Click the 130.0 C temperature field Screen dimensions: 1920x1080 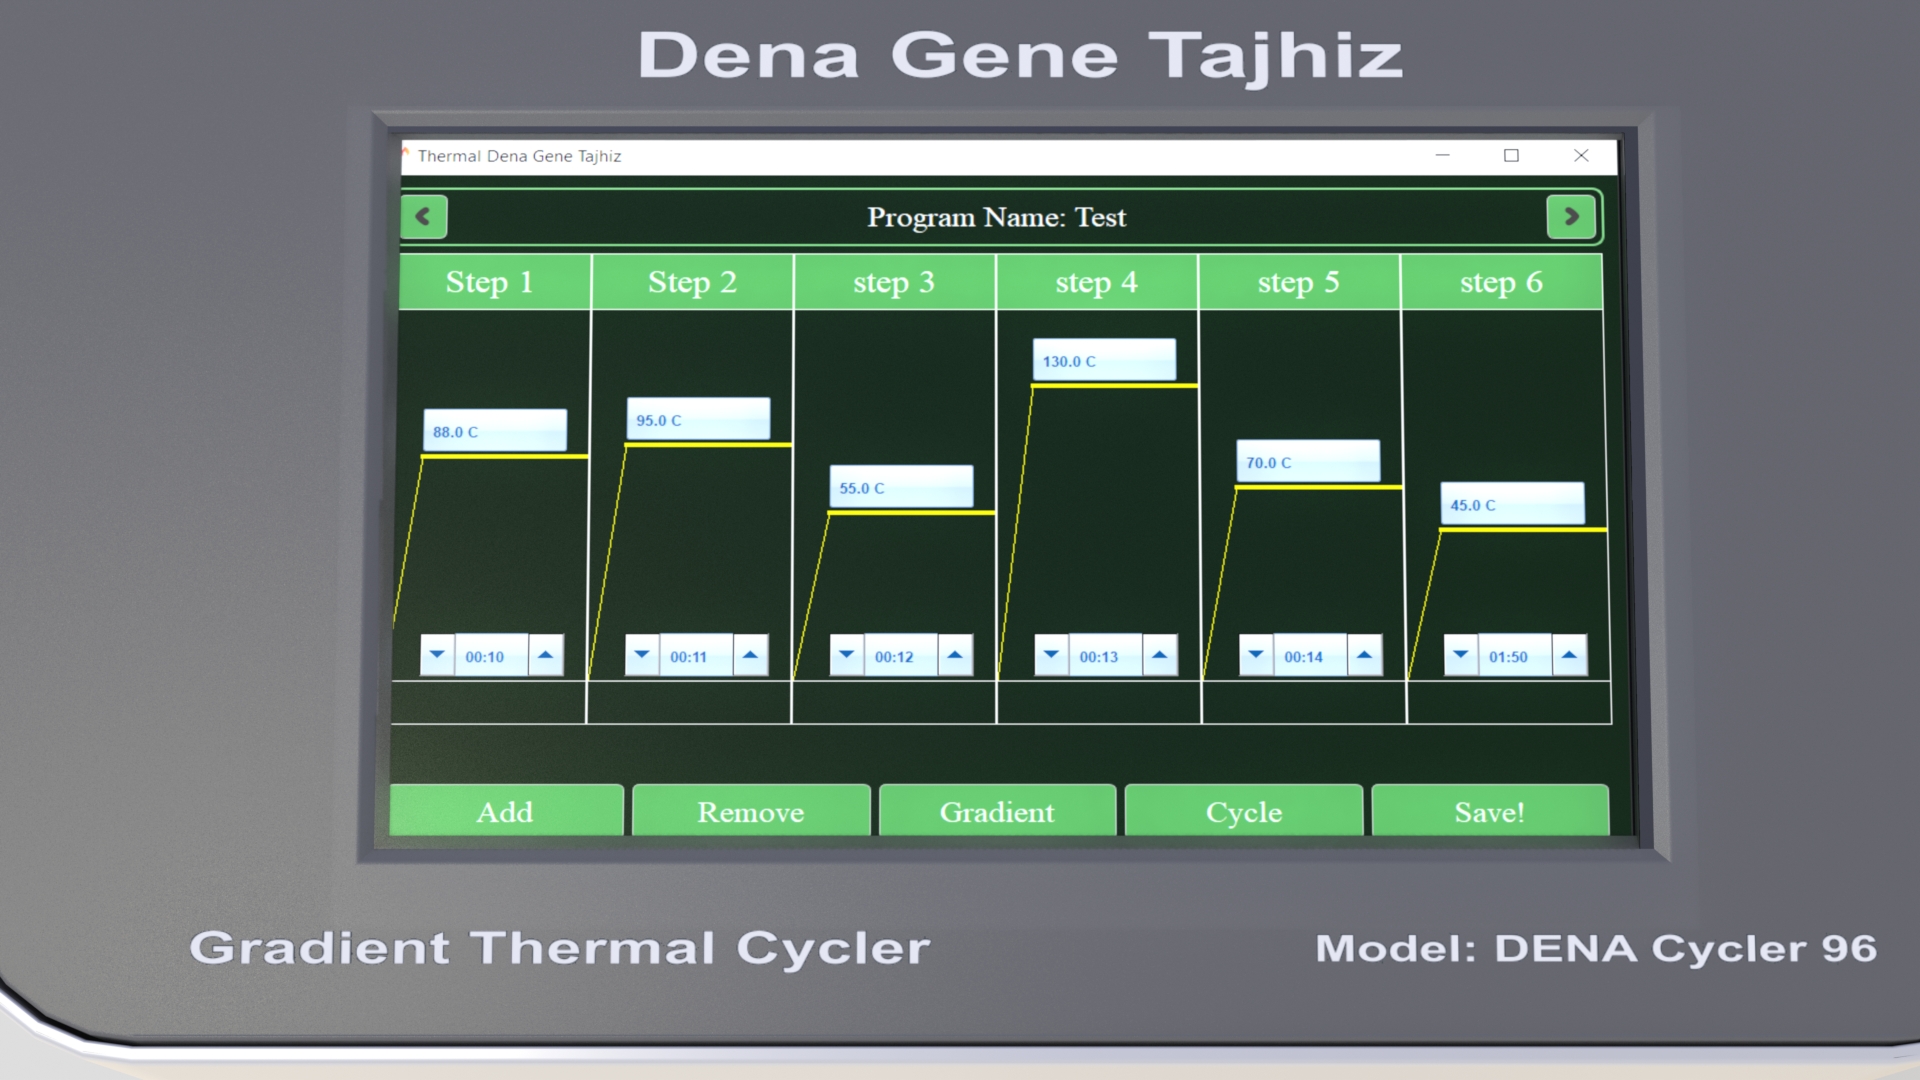1104,360
